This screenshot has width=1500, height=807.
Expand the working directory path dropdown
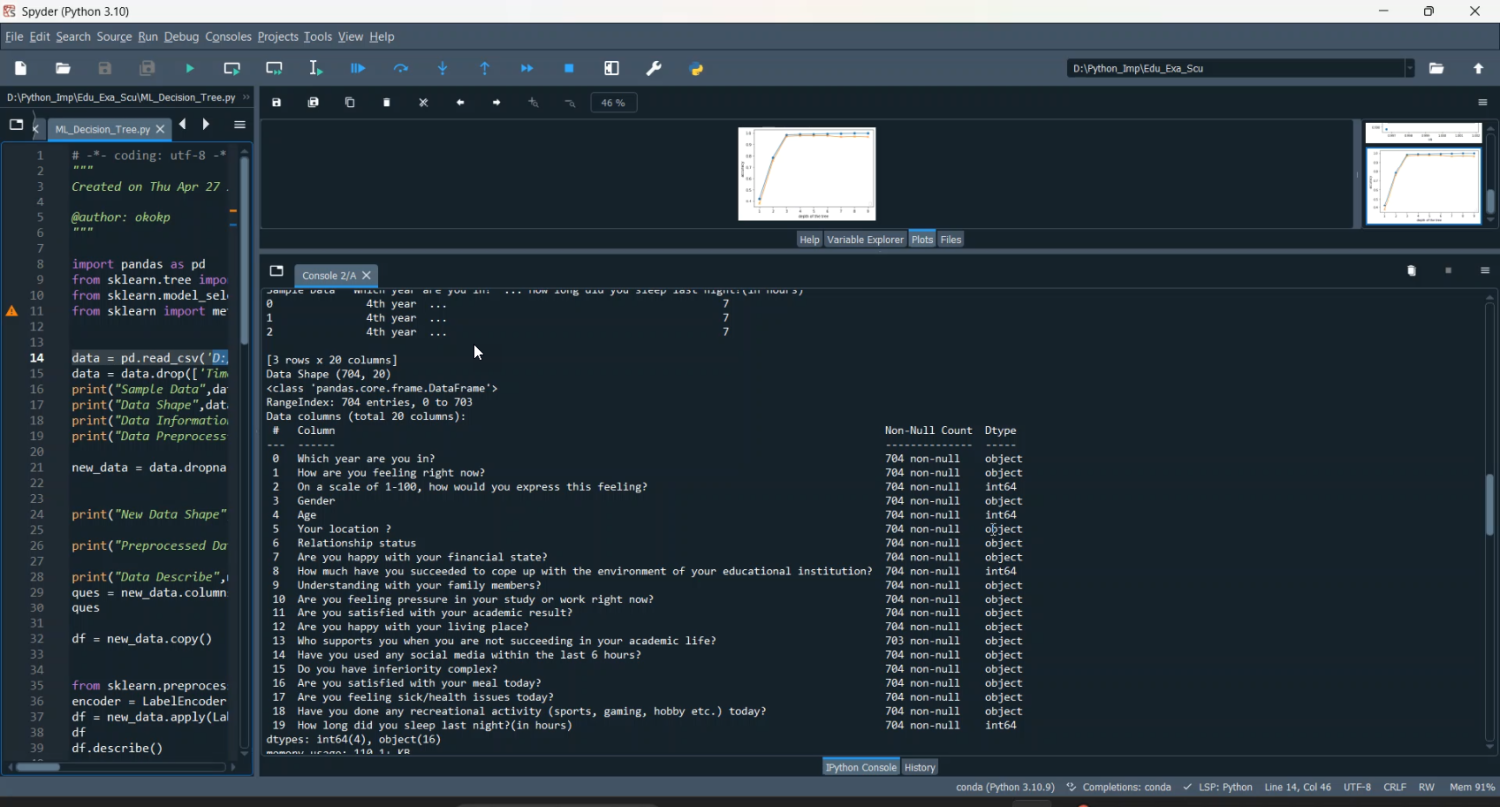[x=1410, y=69]
